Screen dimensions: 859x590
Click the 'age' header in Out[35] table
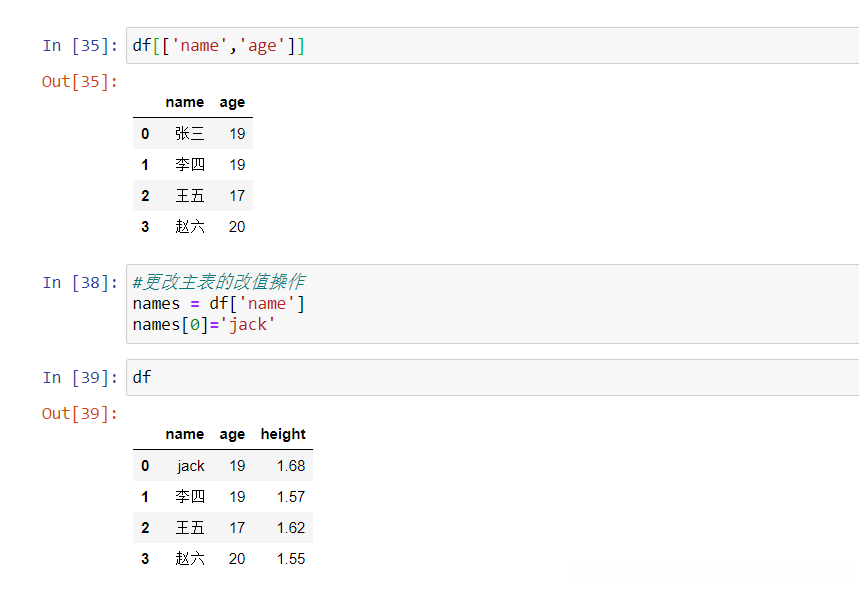232,102
